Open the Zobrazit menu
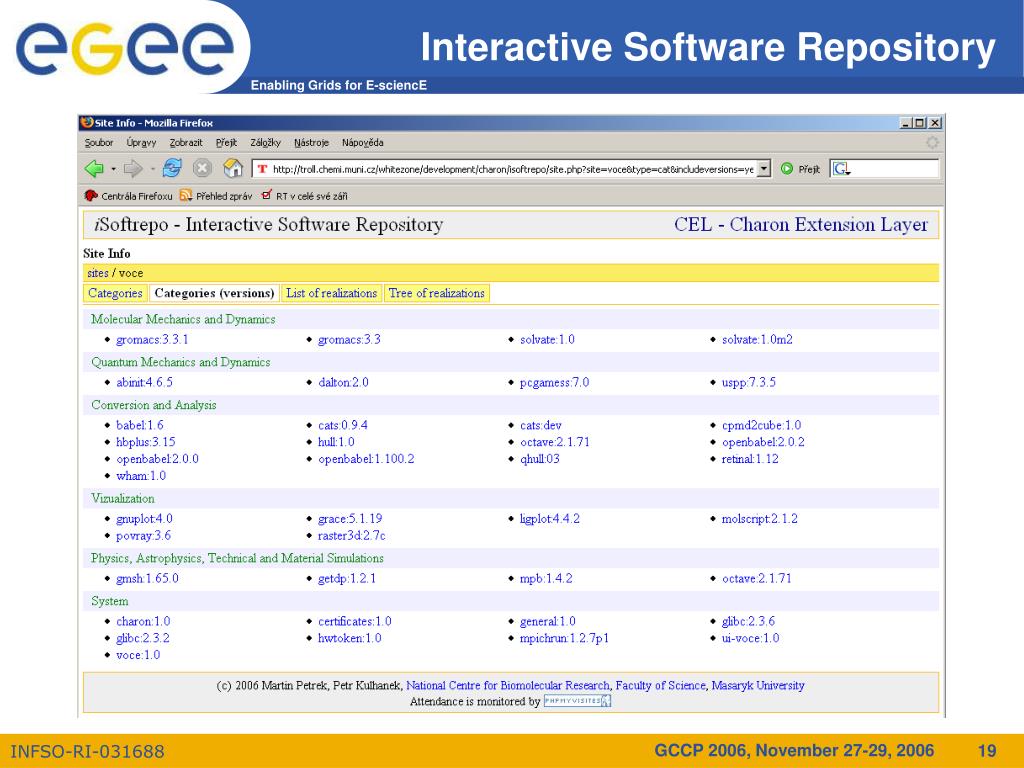Viewport: 1024px width, 768px height. tap(186, 142)
